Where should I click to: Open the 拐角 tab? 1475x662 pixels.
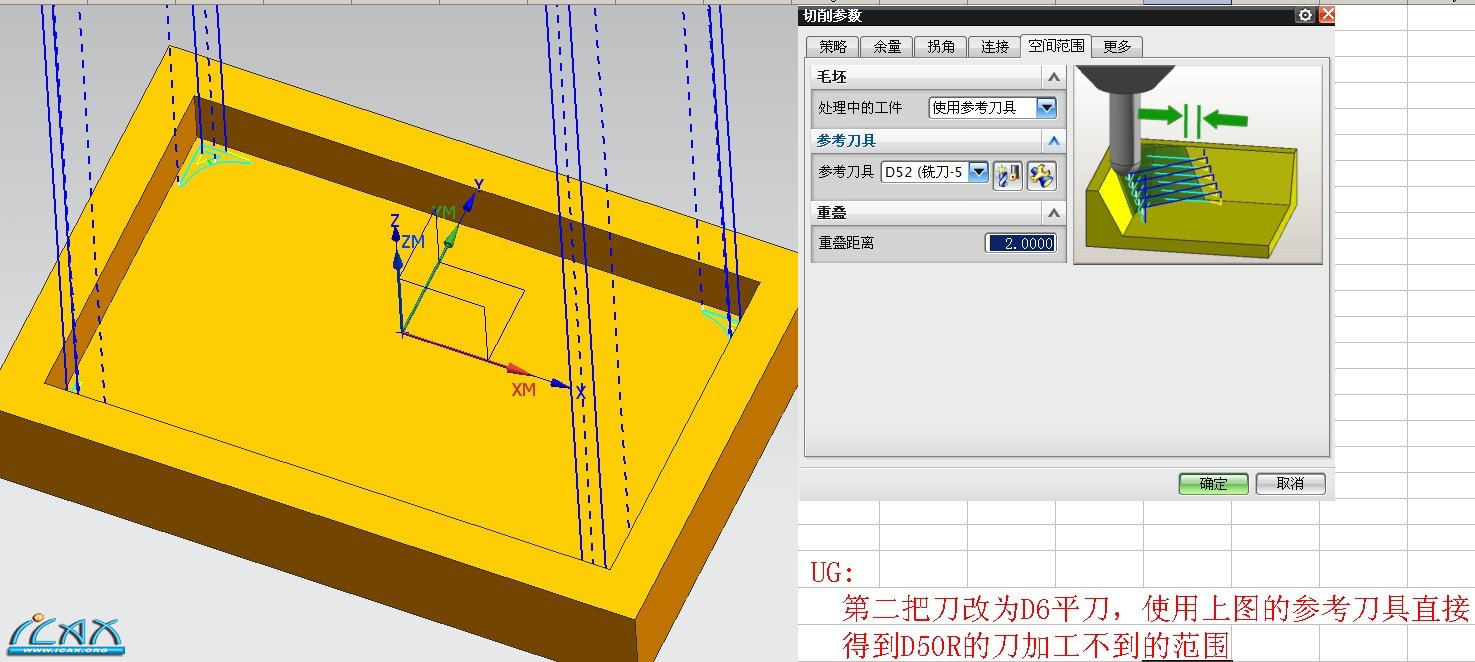click(940, 46)
